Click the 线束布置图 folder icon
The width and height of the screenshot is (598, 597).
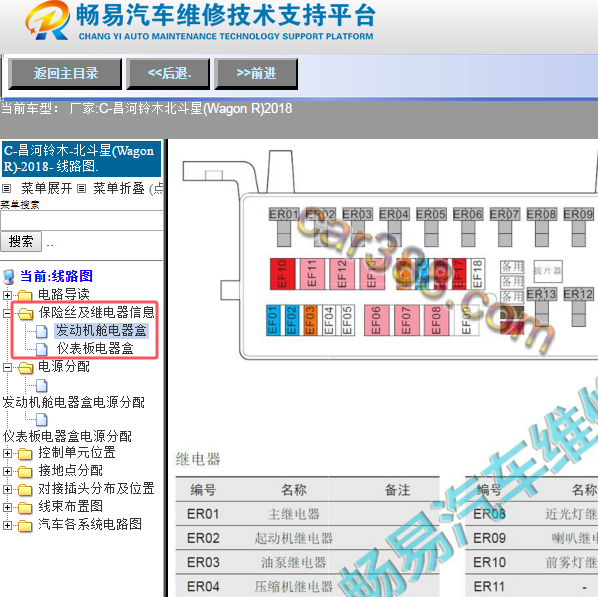click(x=25, y=508)
